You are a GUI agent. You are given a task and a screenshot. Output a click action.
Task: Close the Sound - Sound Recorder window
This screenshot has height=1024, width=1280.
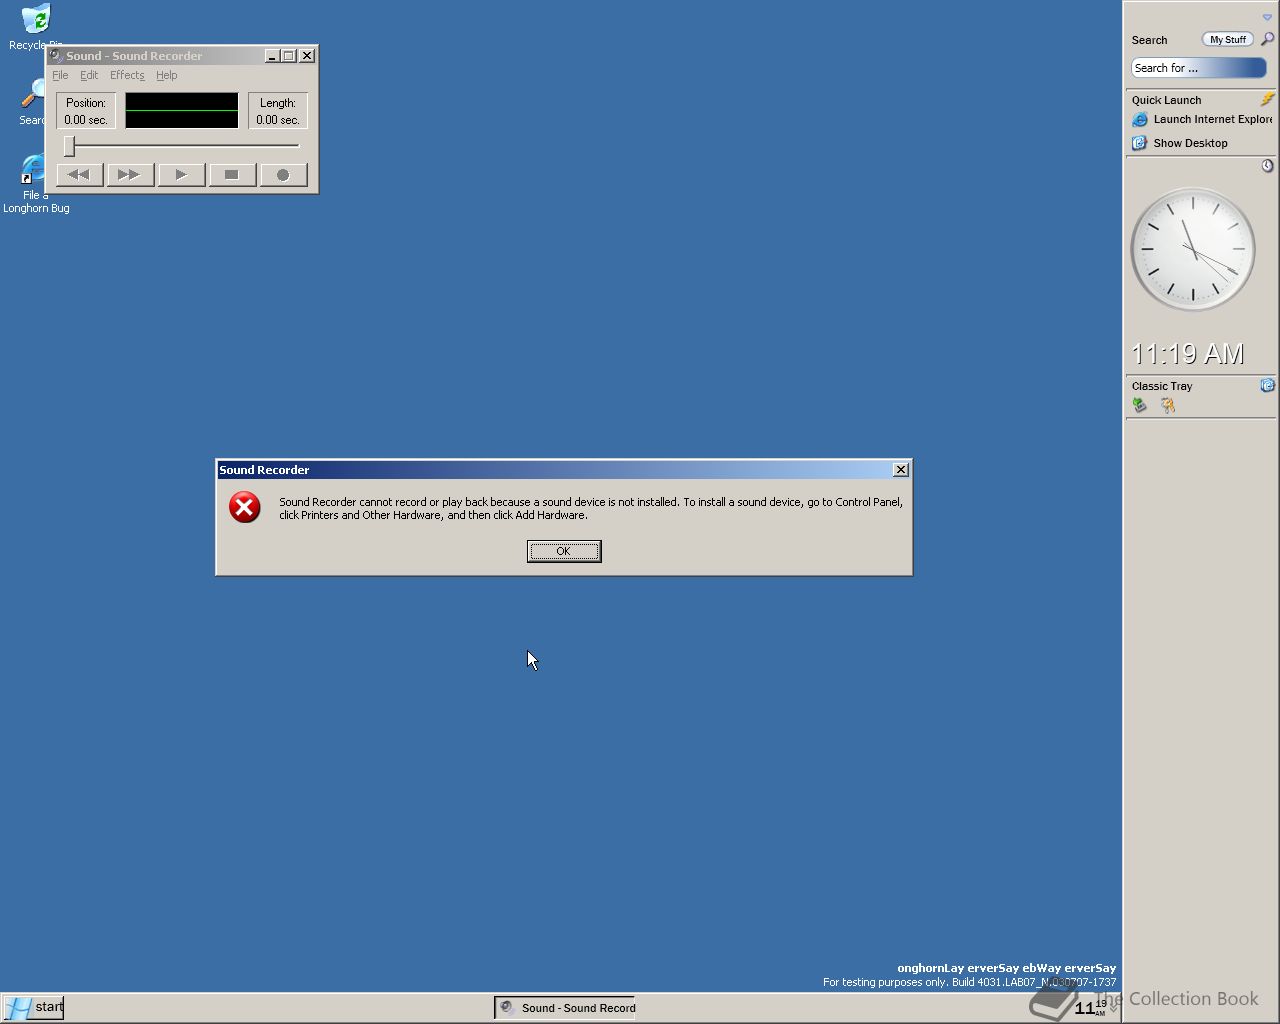coord(307,56)
